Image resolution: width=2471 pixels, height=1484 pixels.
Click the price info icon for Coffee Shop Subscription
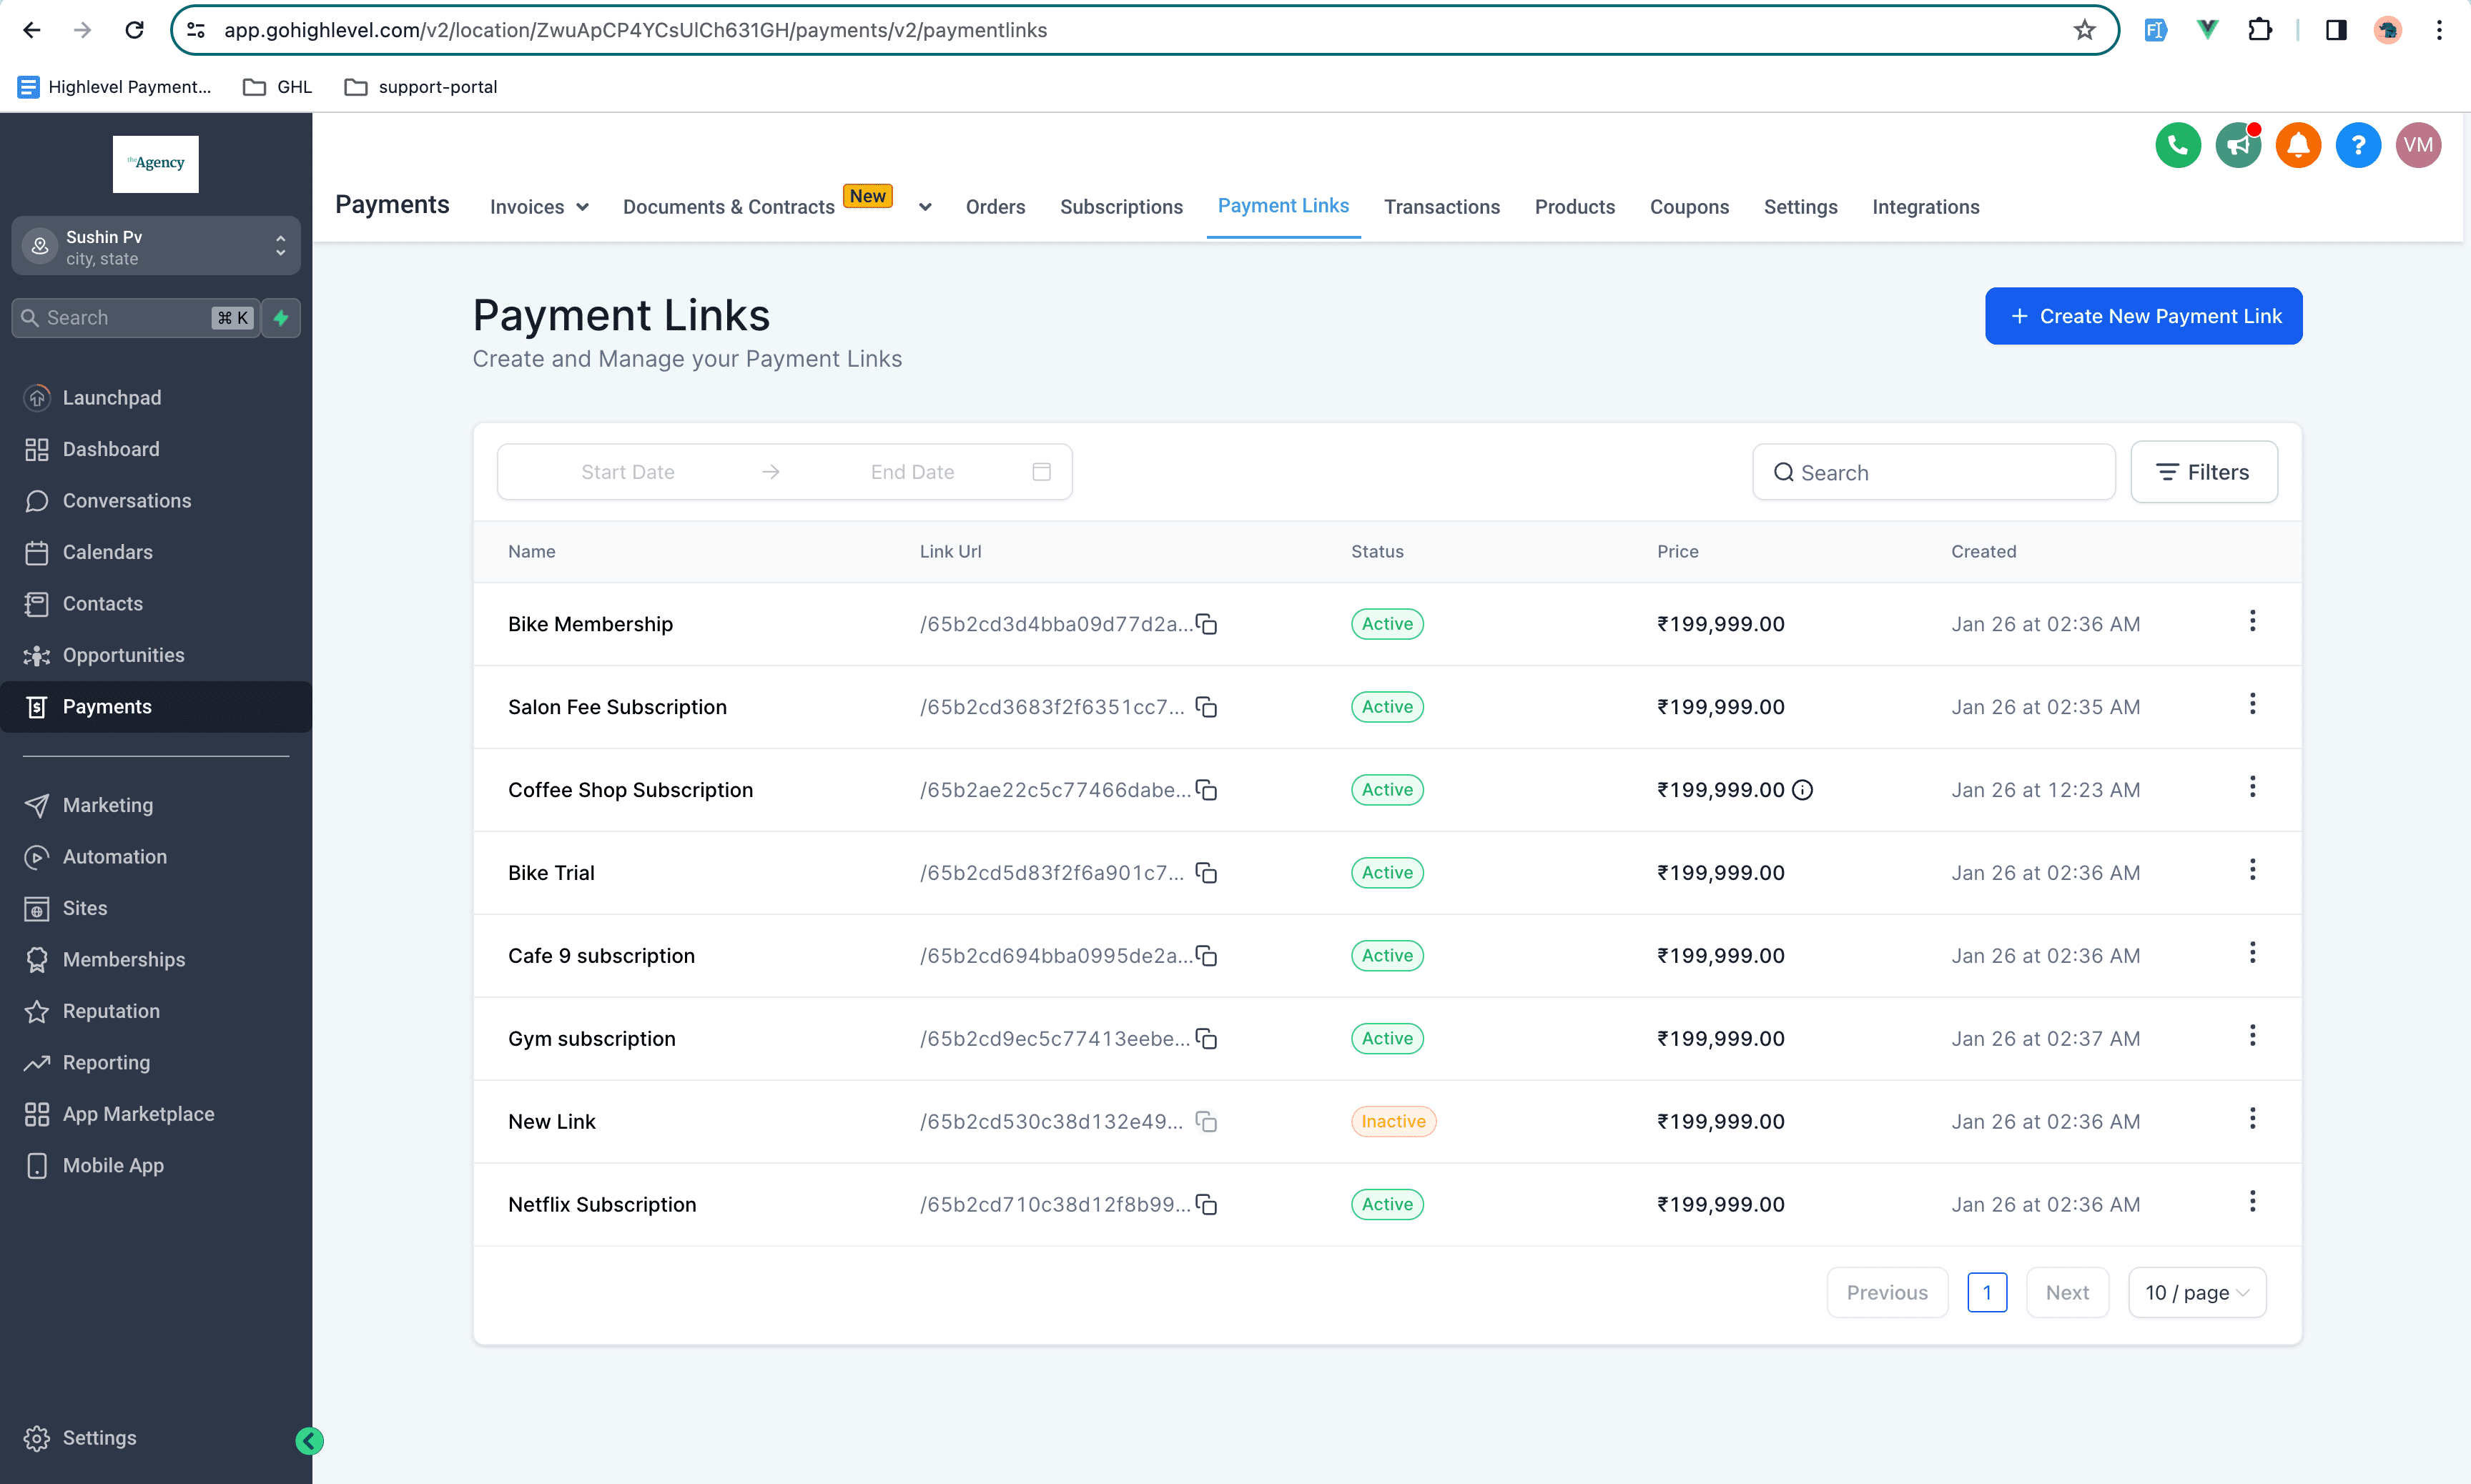[x=1802, y=790]
